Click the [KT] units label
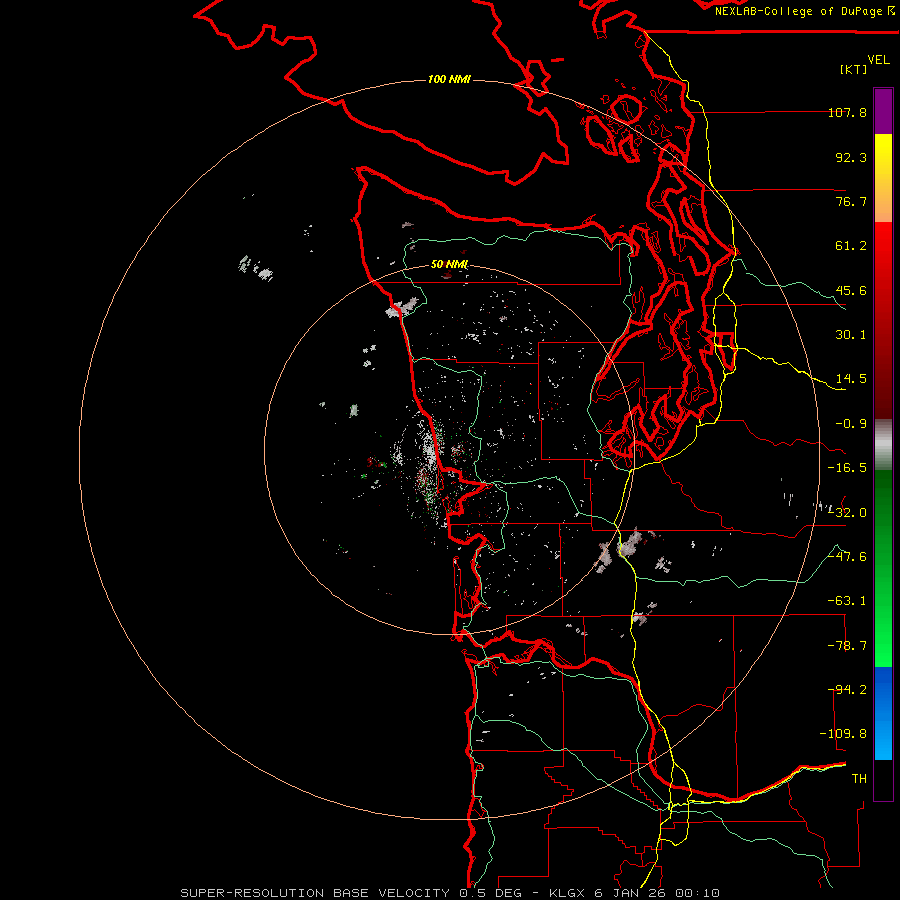 click(853, 69)
